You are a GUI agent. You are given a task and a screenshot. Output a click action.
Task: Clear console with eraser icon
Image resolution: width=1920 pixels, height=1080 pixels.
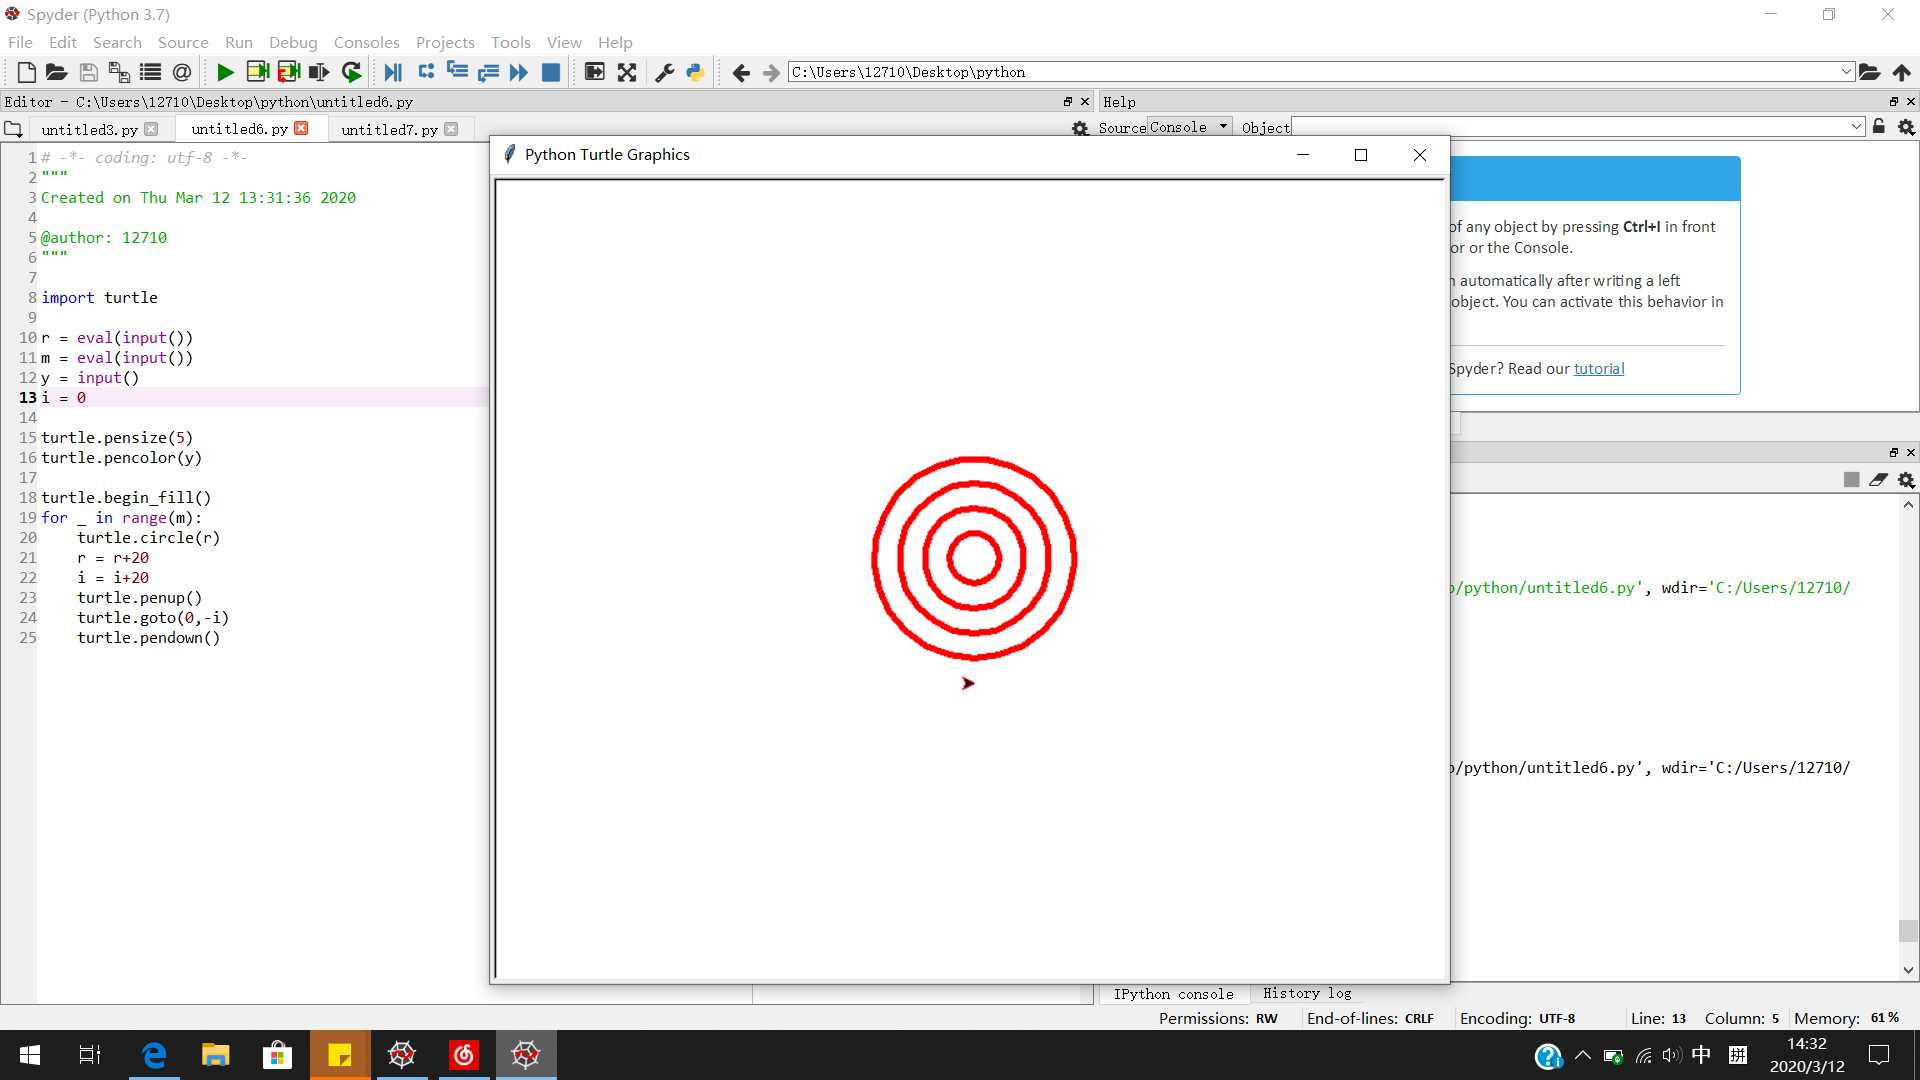tap(1878, 480)
